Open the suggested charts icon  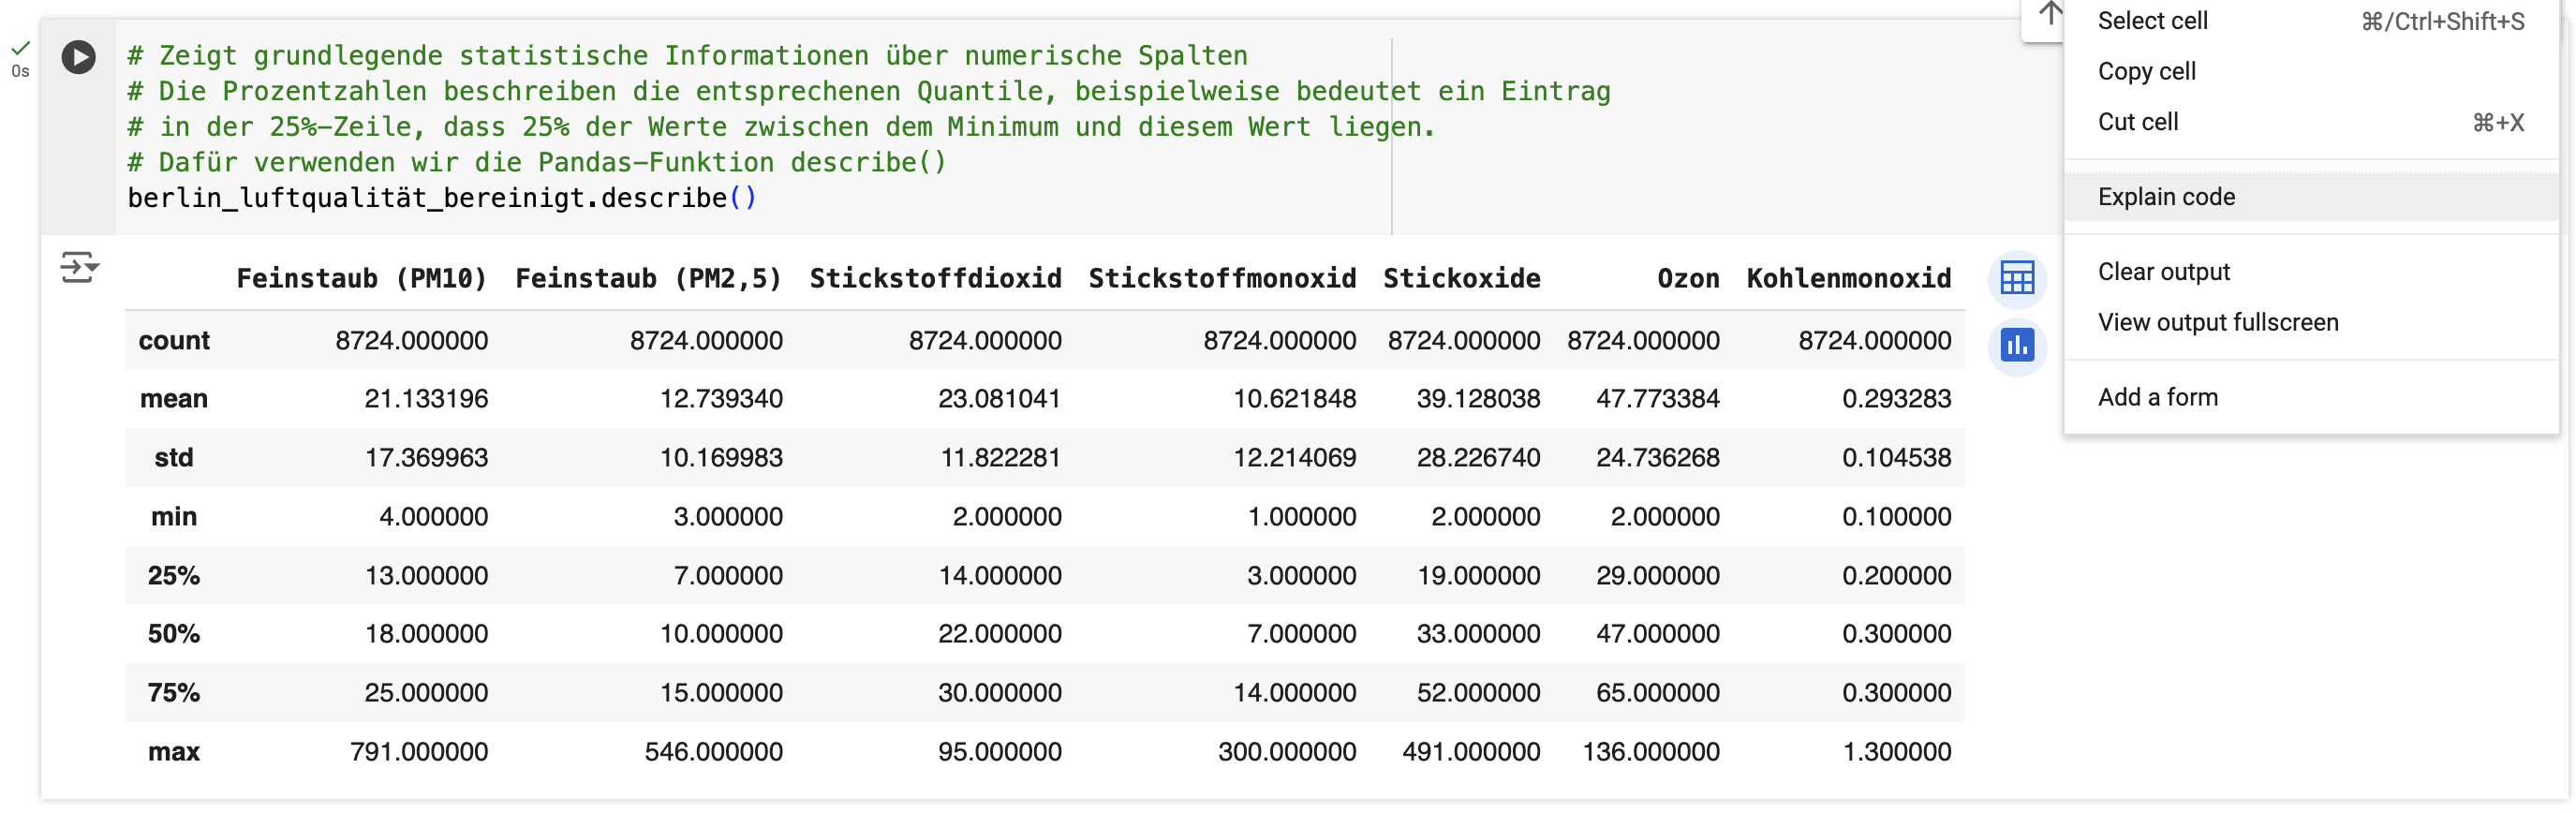[x=2016, y=346]
